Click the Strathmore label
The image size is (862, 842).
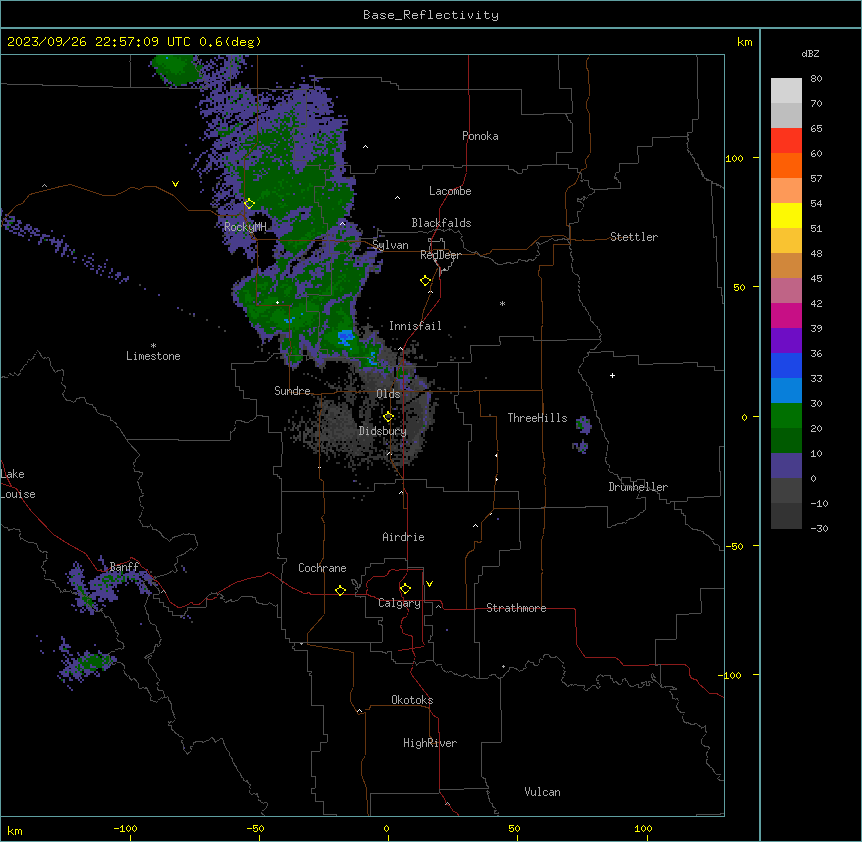[x=516, y=608]
